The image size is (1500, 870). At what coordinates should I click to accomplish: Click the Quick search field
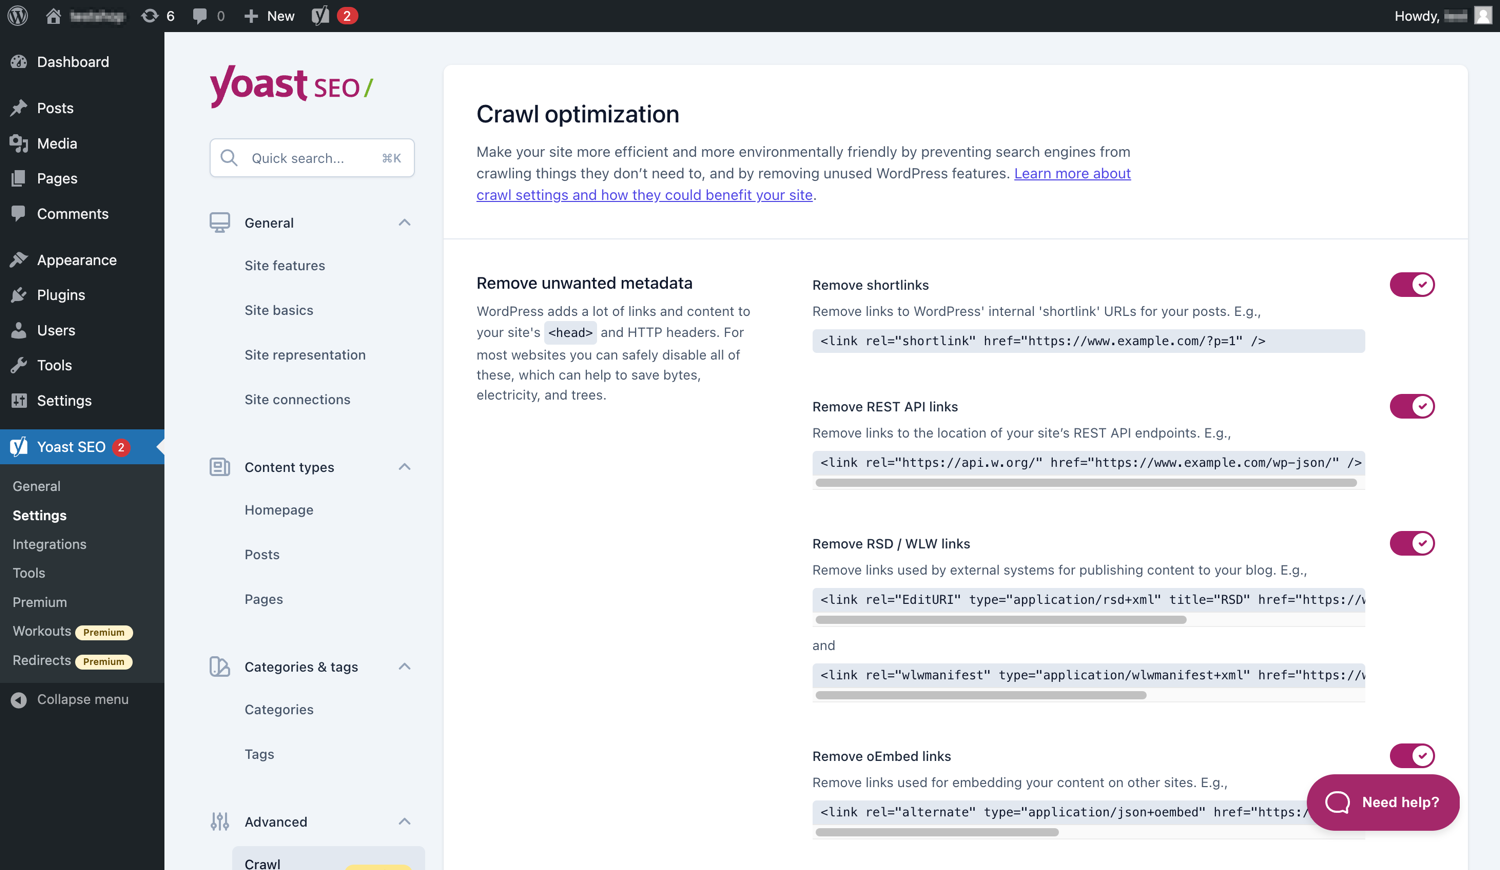pyautogui.click(x=311, y=158)
